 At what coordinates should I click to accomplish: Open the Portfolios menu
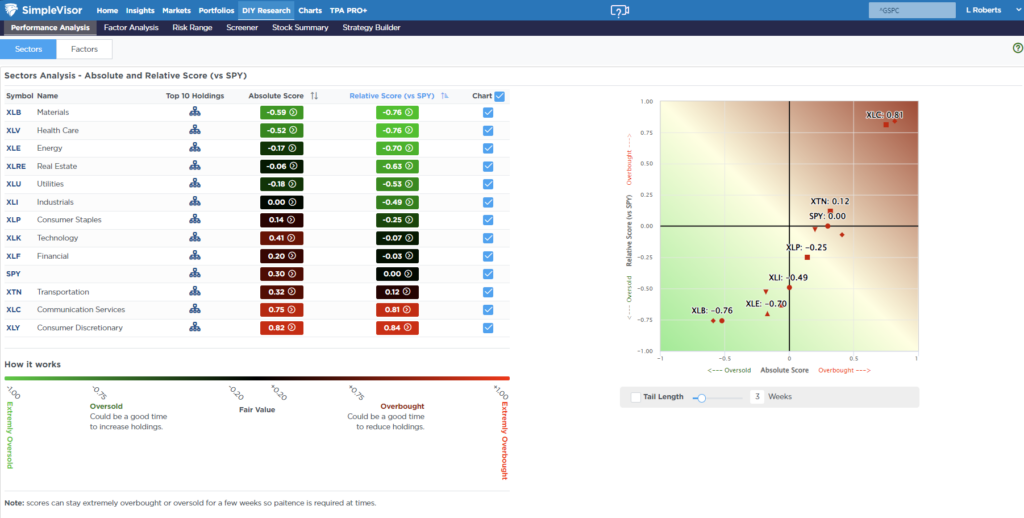[x=216, y=10]
